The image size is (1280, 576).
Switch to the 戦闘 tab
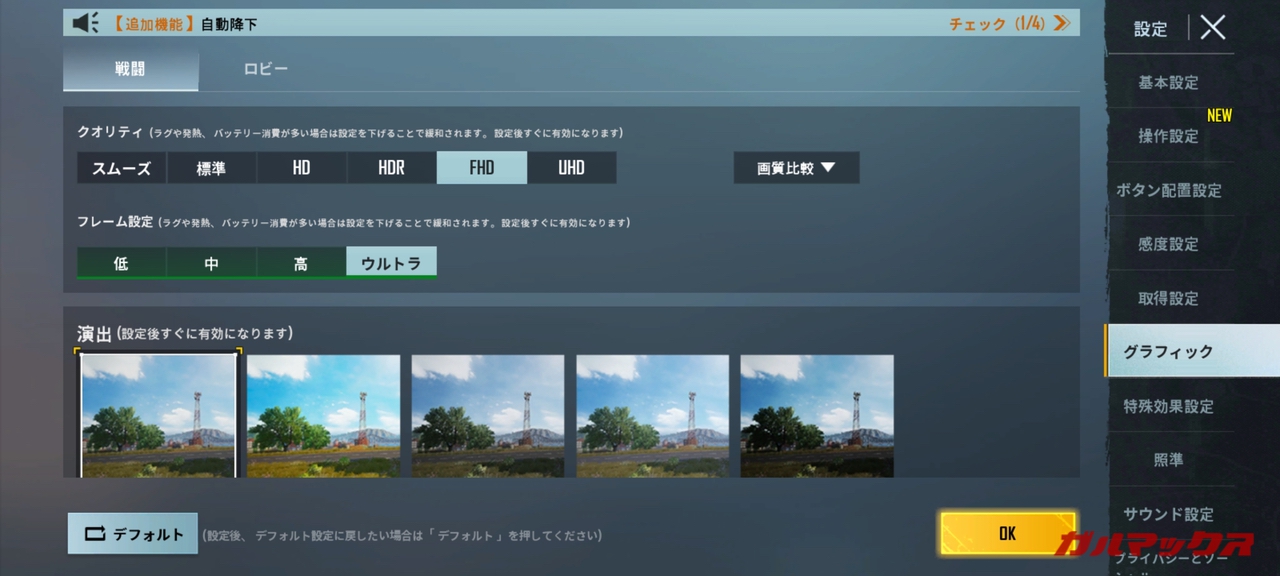[130, 69]
